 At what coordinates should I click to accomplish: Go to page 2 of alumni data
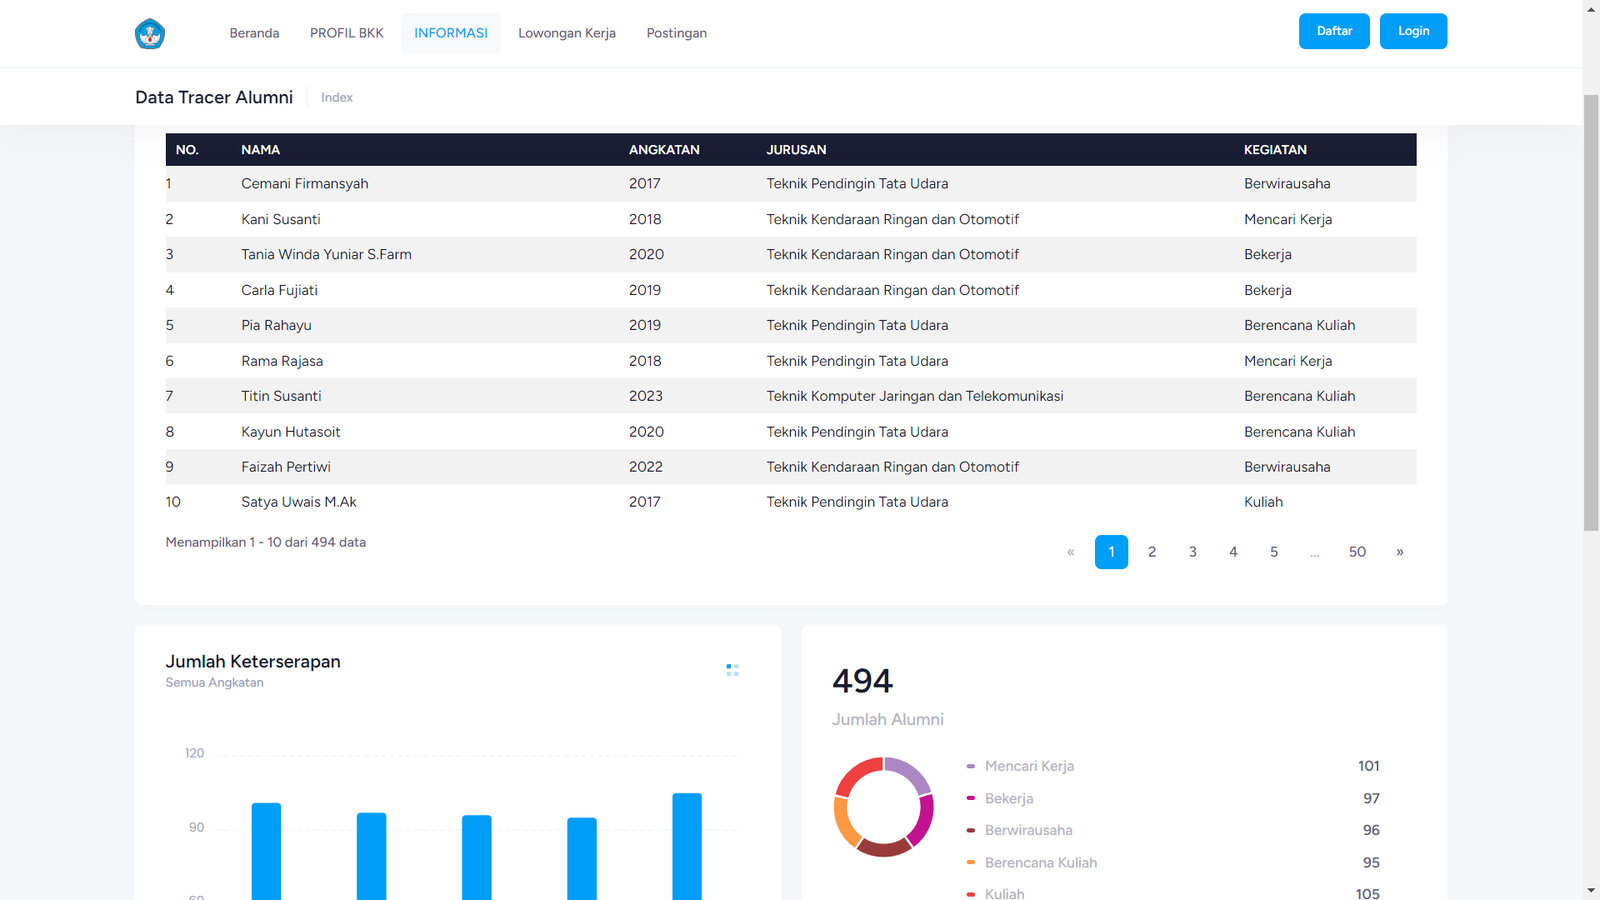pyautogui.click(x=1152, y=552)
